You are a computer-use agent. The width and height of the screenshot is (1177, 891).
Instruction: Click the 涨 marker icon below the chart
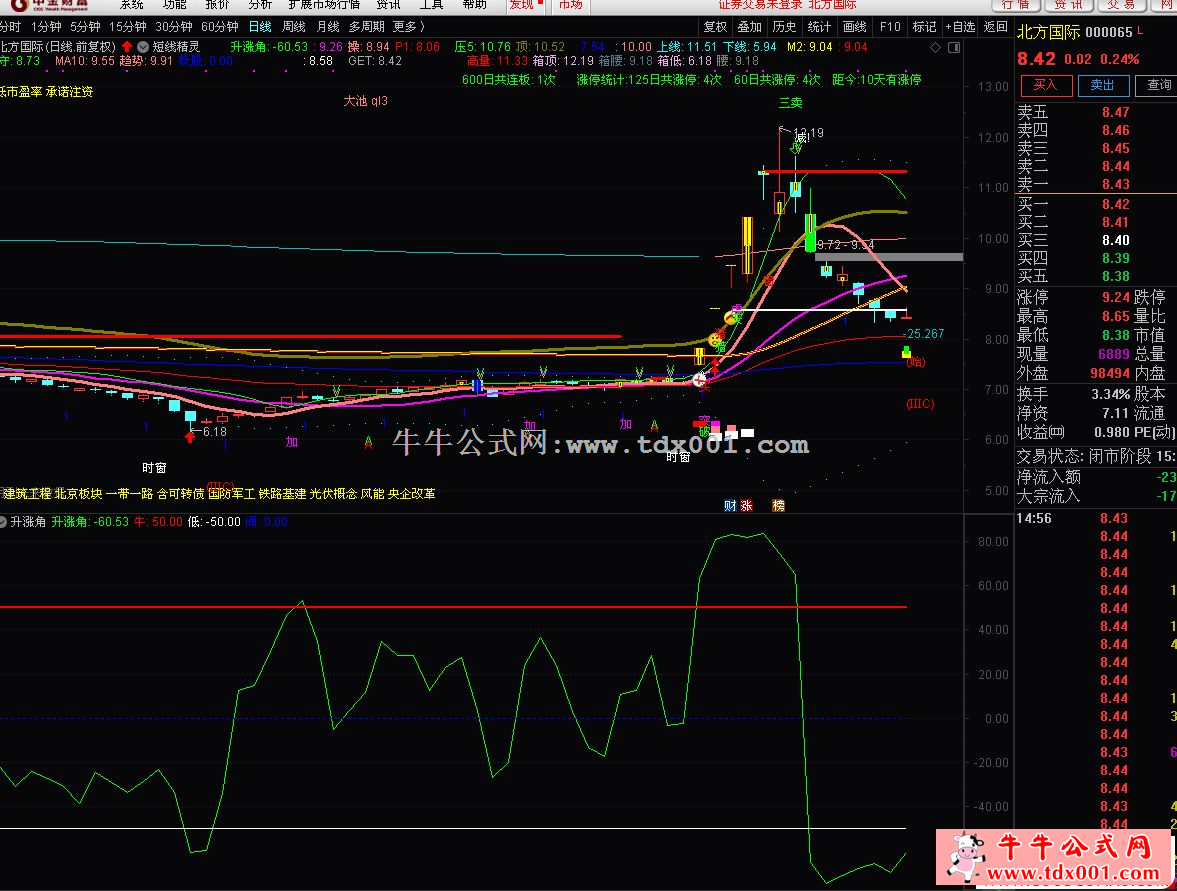click(746, 505)
